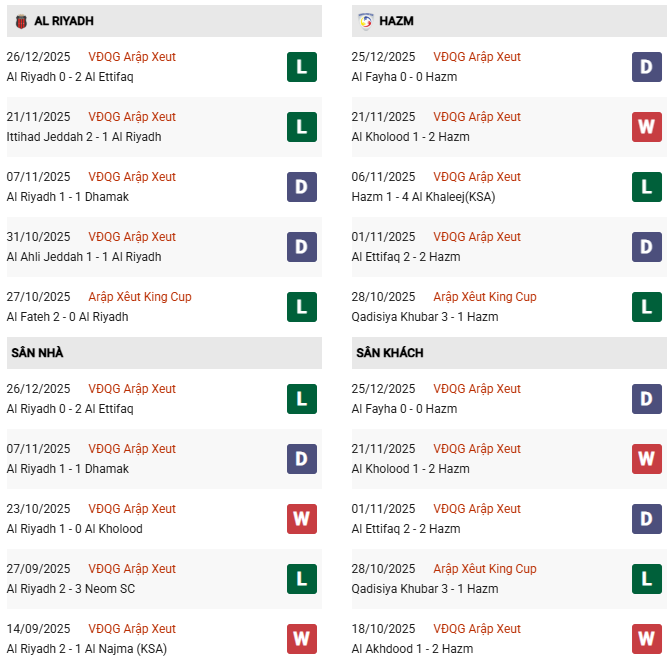Image resolution: width=671 pixels, height=662 pixels.
Task: Click L badge for Al Riyadh 0-2 Al Ettifaq in top Al Riyadh list
Action: 301,67
